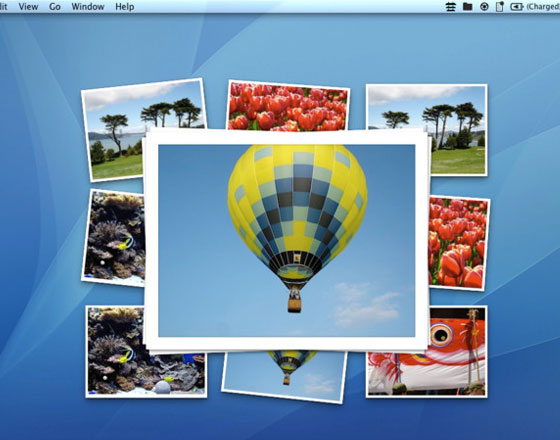Click the stacked-lines menu bar icon
The height and width of the screenshot is (440, 560).
point(451,6)
